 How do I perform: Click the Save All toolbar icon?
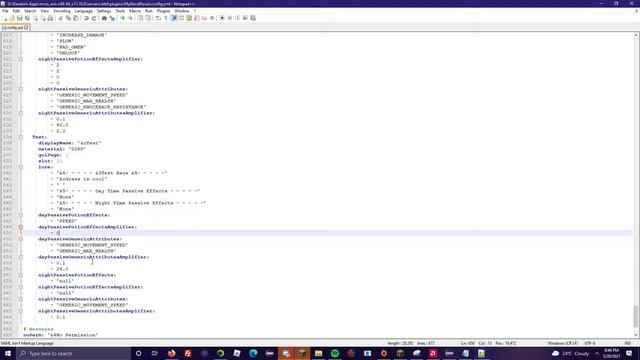pos(27,18)
